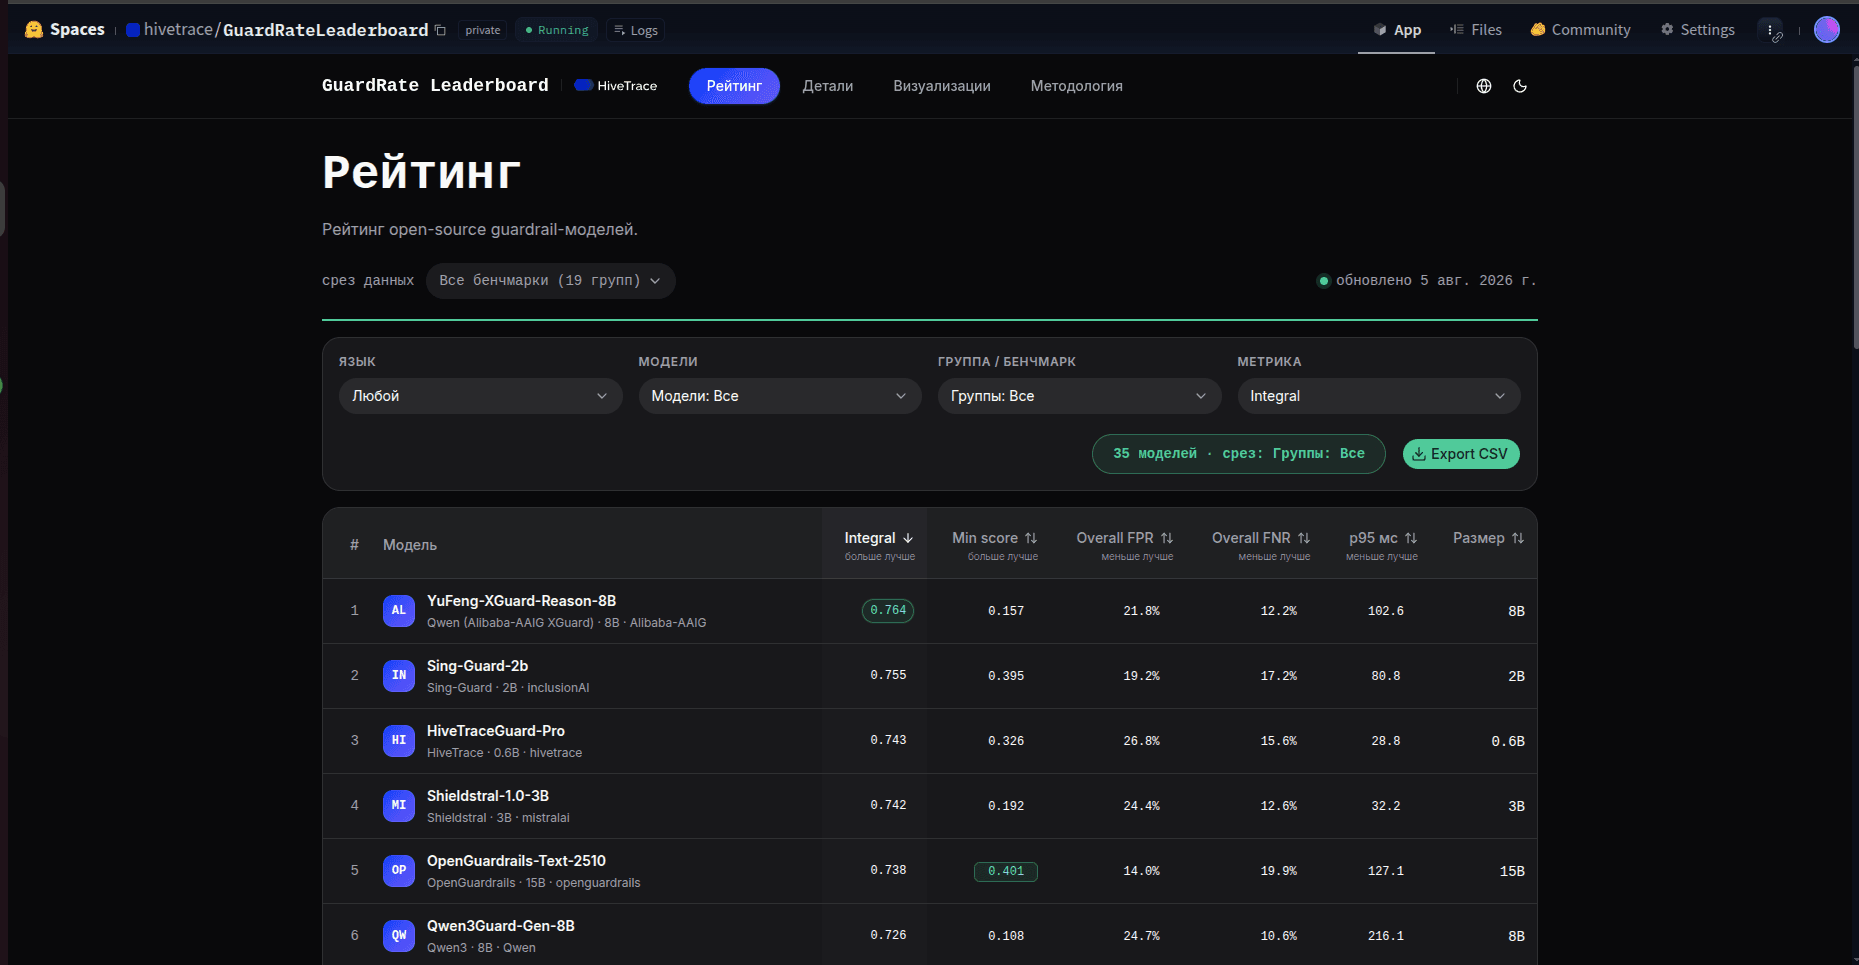Sort by the p95 мс column

pyautogui.click(x=1383, y=538)
